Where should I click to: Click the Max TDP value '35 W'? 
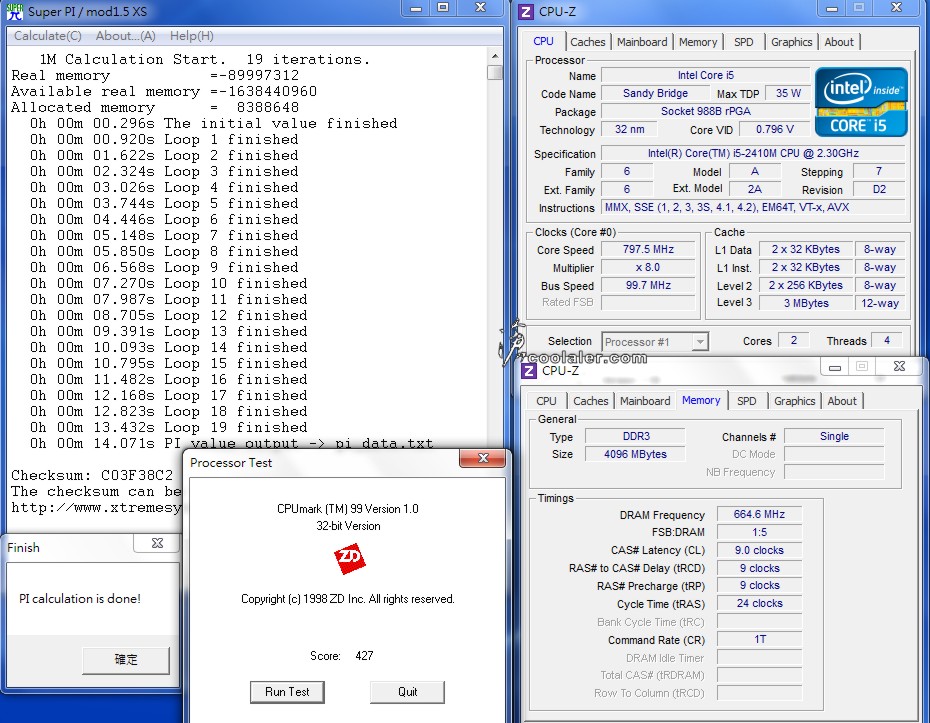[x=788, y=93]
